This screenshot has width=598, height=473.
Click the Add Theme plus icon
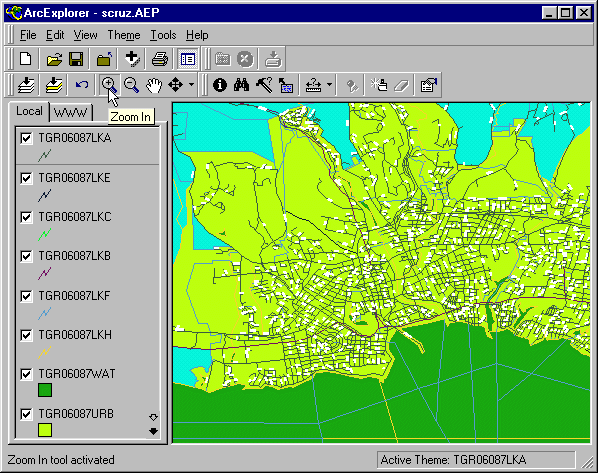click(x=132, y=59)
